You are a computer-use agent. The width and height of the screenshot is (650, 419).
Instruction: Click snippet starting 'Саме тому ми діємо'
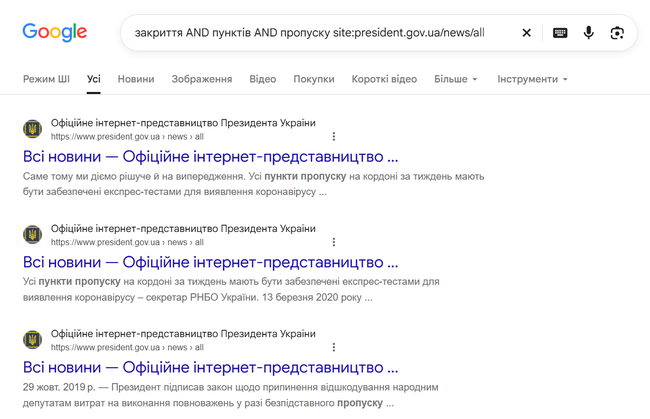[x=254, y=184]
